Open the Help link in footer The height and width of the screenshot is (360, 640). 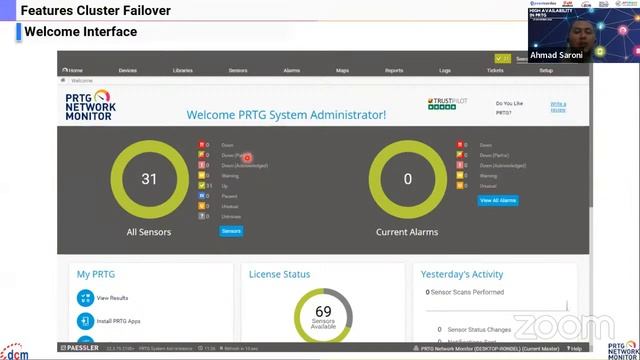(x=574, y=349)
